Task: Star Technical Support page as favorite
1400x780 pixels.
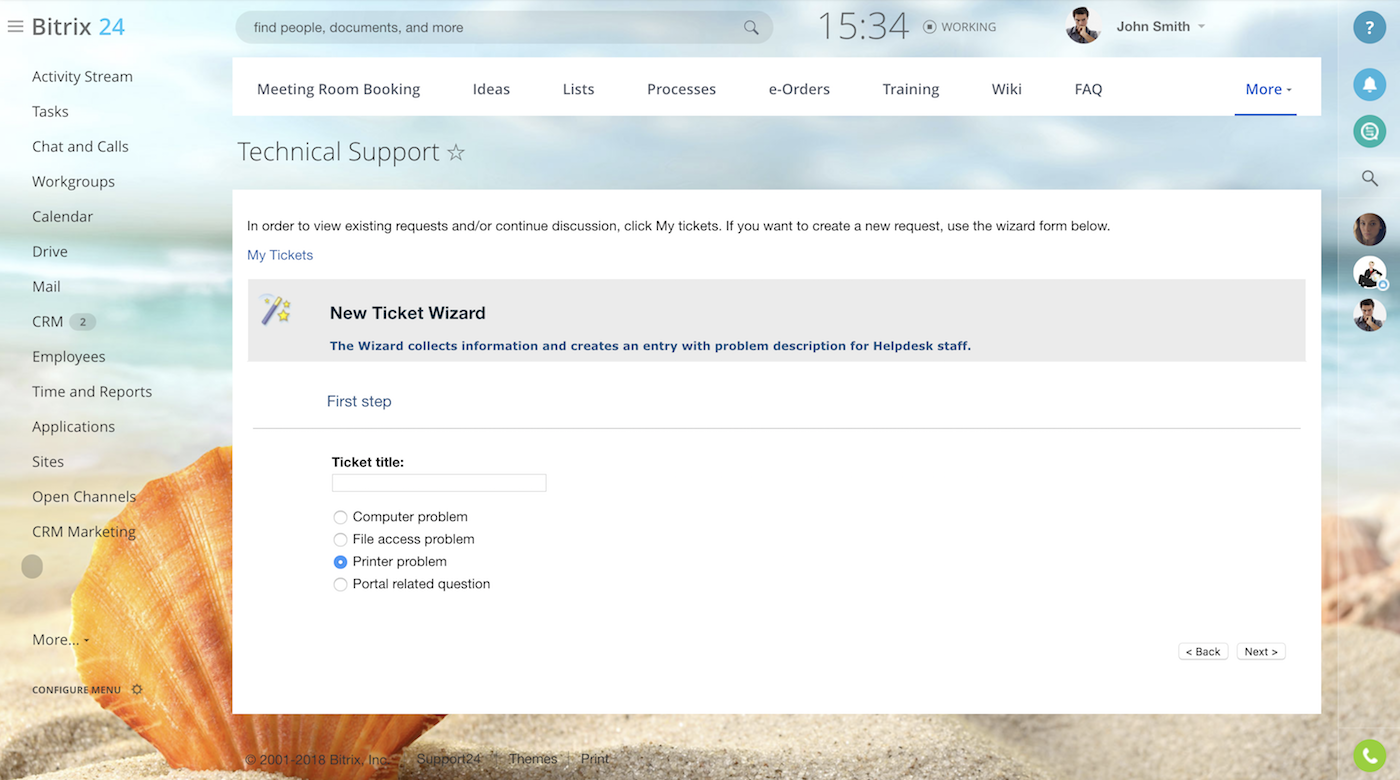Action: coord(456,153)
